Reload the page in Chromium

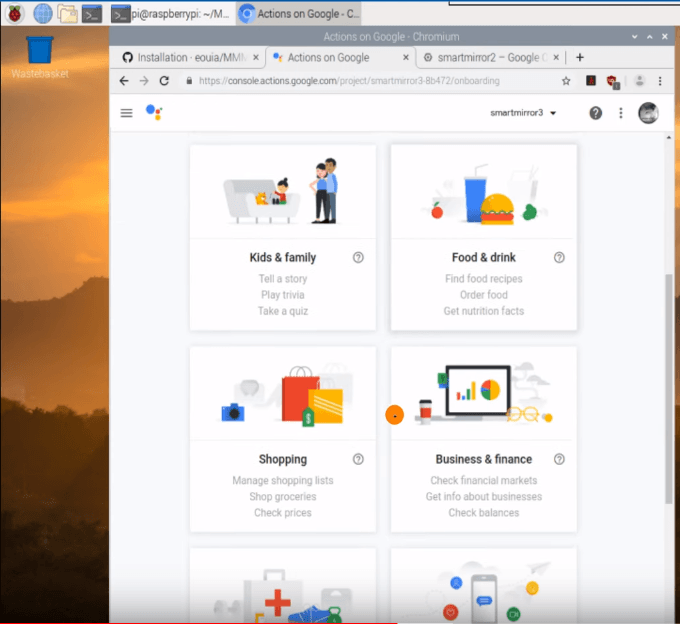[165, 81]
